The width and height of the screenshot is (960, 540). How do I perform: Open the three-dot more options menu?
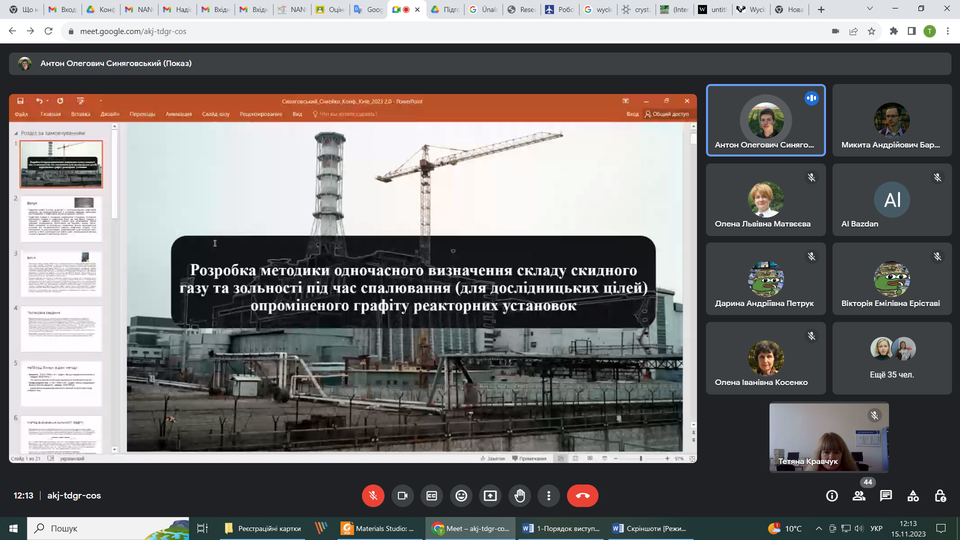point(548,495)
